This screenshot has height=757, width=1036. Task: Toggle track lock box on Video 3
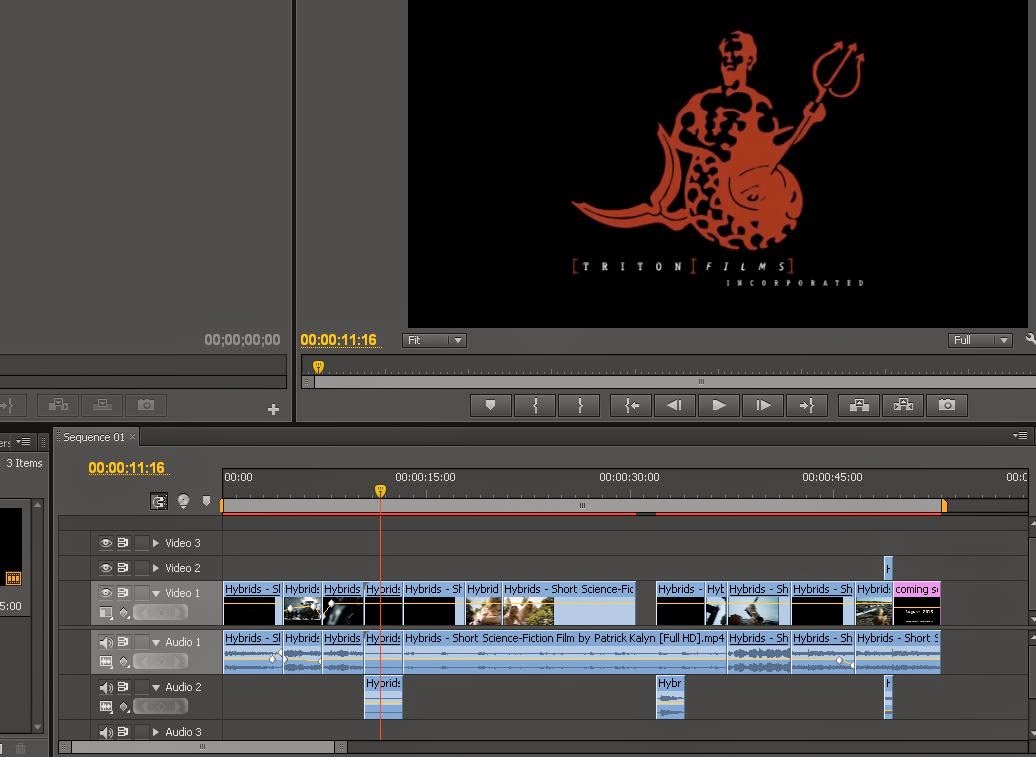click(141, 542)
